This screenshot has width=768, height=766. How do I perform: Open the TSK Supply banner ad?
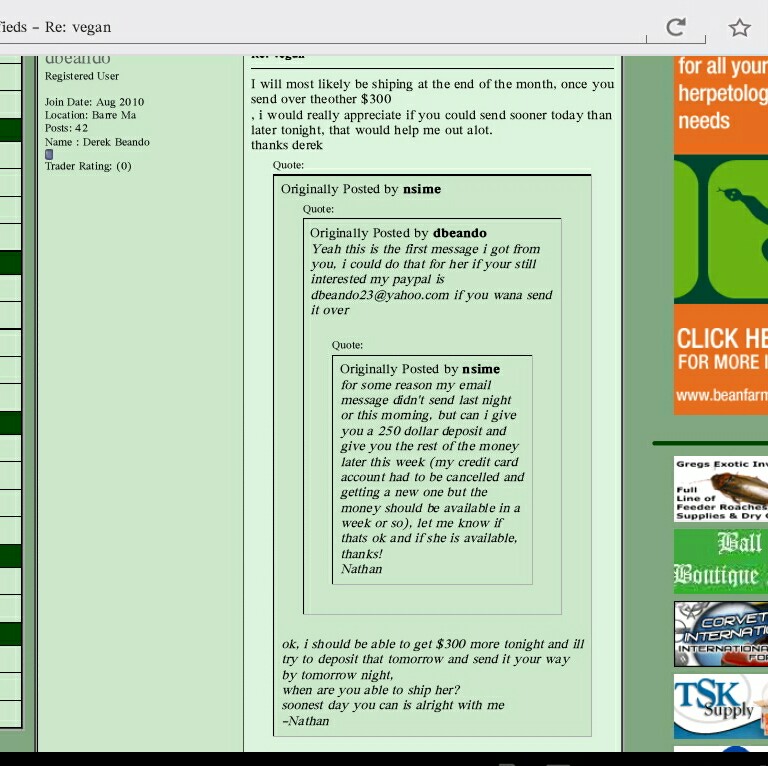pyautogui.click(x=721, y=706)
